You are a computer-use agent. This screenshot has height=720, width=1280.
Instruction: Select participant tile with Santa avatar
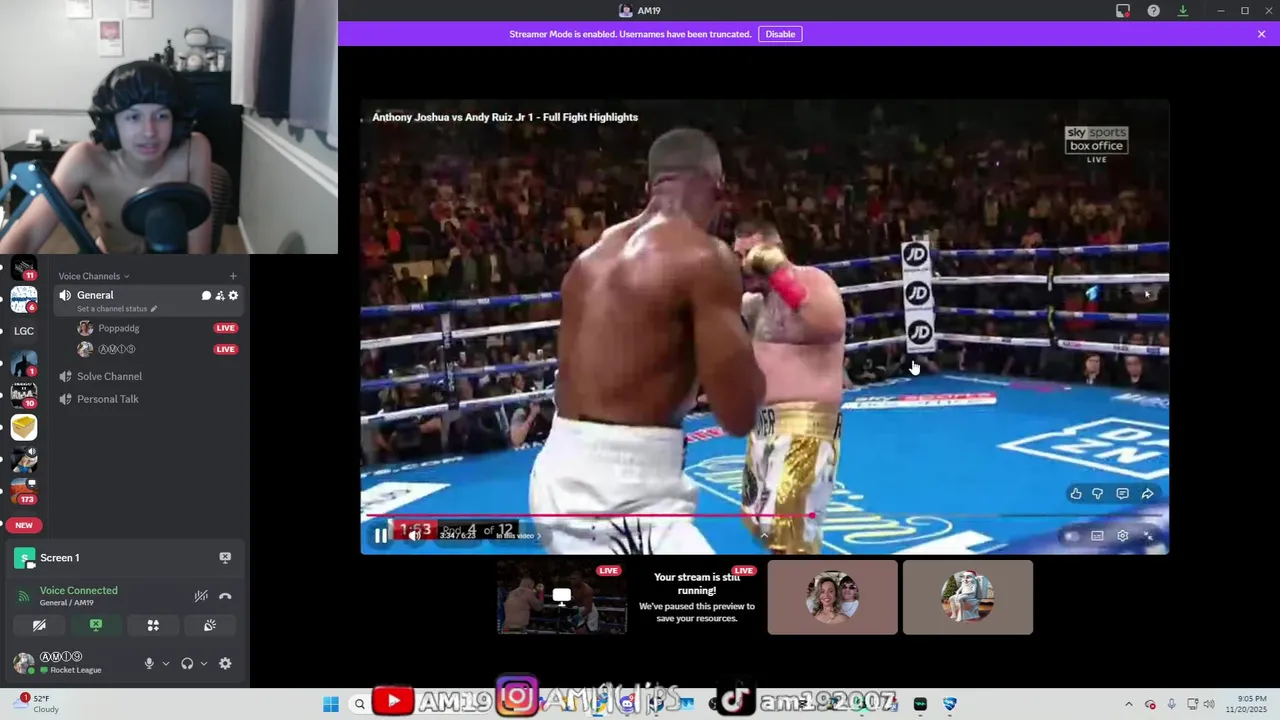tap(968, 597)
